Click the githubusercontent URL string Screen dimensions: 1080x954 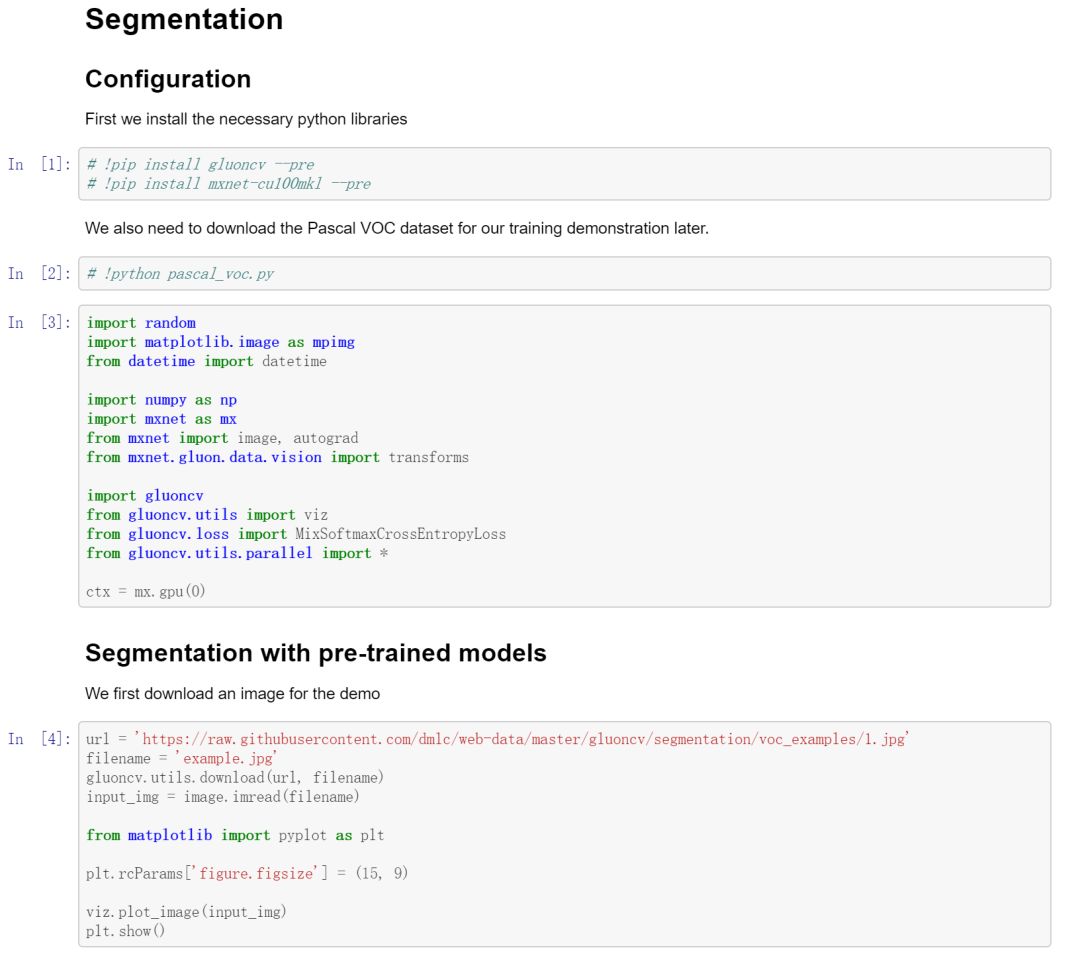click(x=525, y=740)
